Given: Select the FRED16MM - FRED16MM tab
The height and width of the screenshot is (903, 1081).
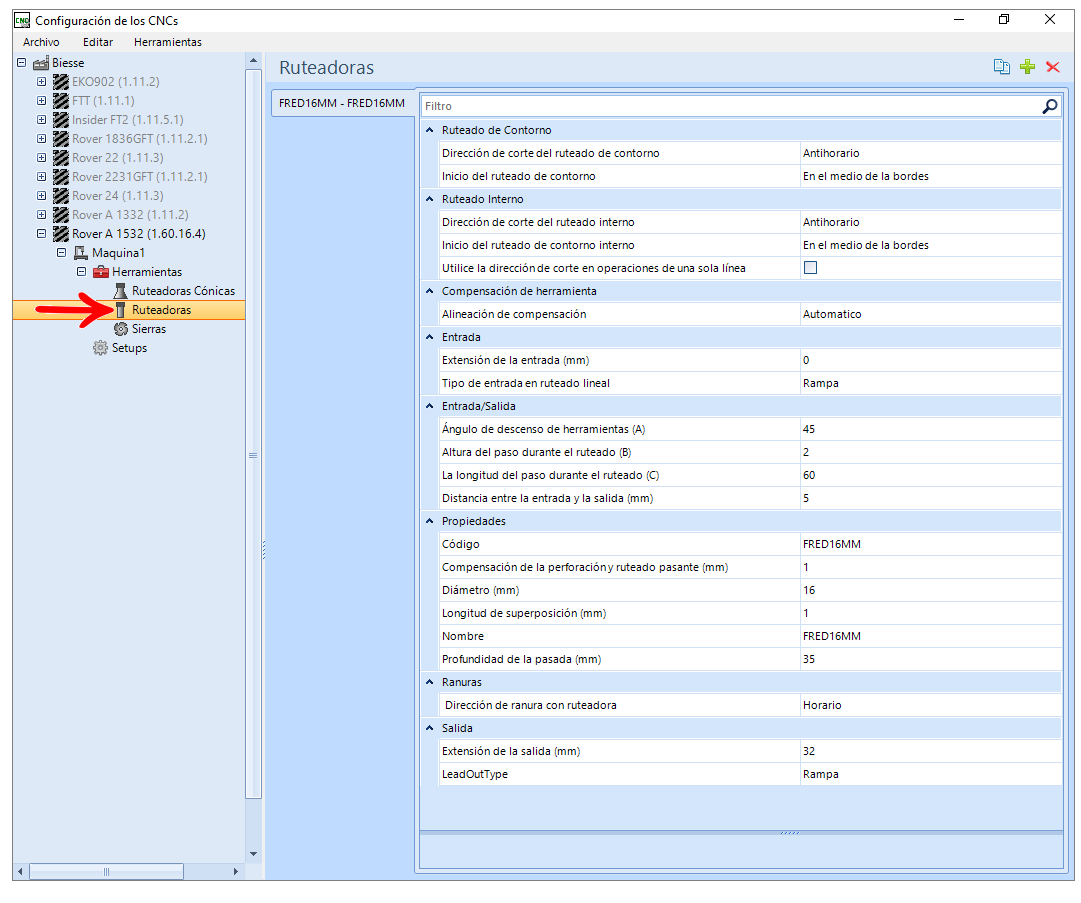Looking at the screenshot, I should [x=343, y=103].
